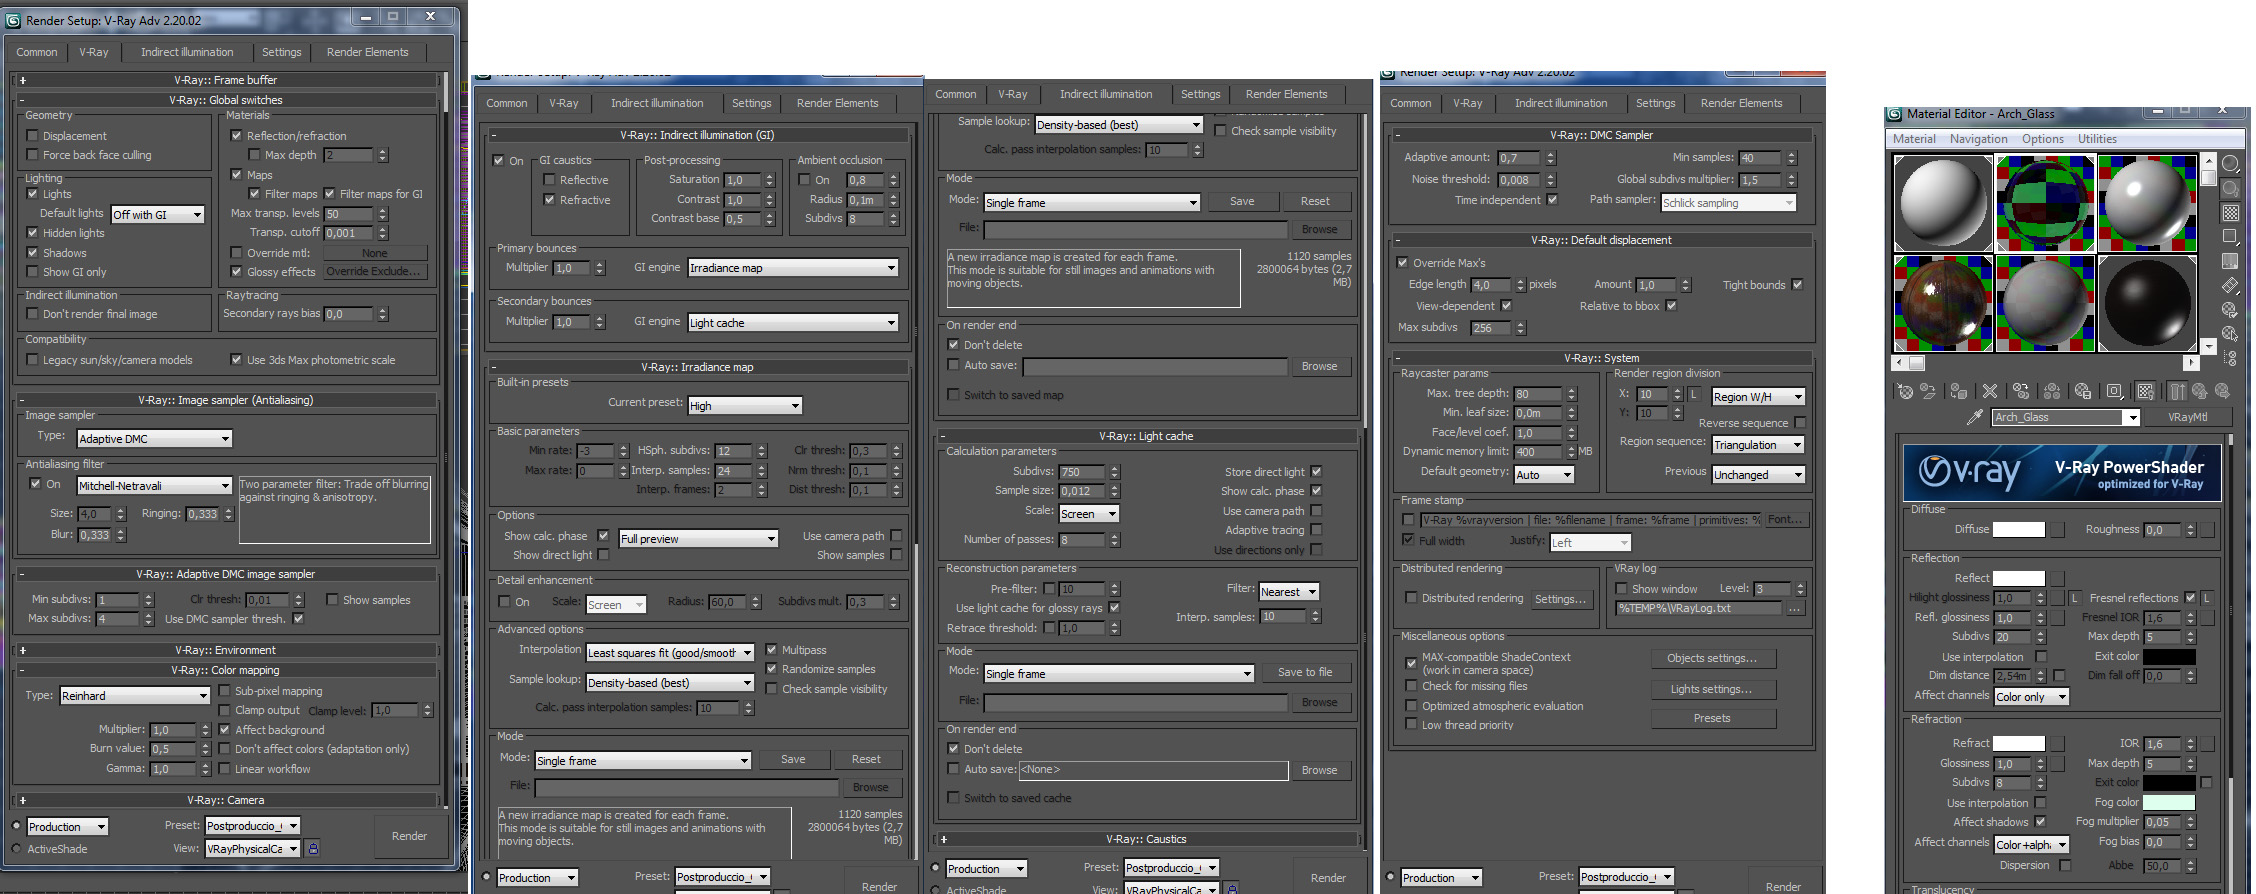Pick material with the eyedropper icon

coord(1974,417)
